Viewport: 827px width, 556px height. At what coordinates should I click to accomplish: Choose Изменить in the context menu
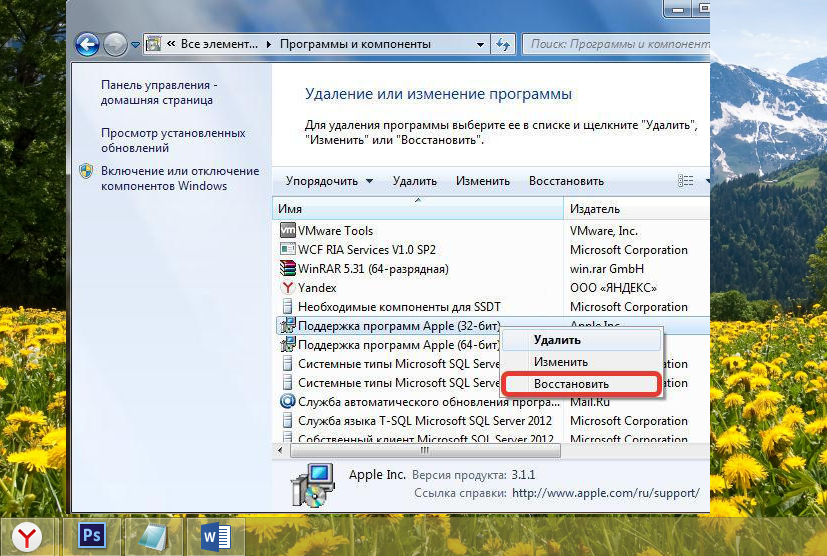[560, 362]
